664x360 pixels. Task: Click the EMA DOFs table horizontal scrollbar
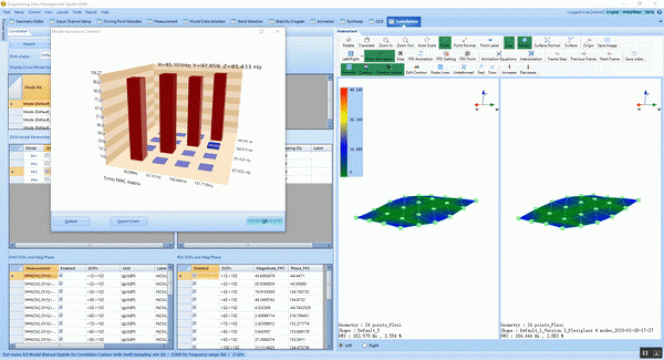(x=89, y=346)
